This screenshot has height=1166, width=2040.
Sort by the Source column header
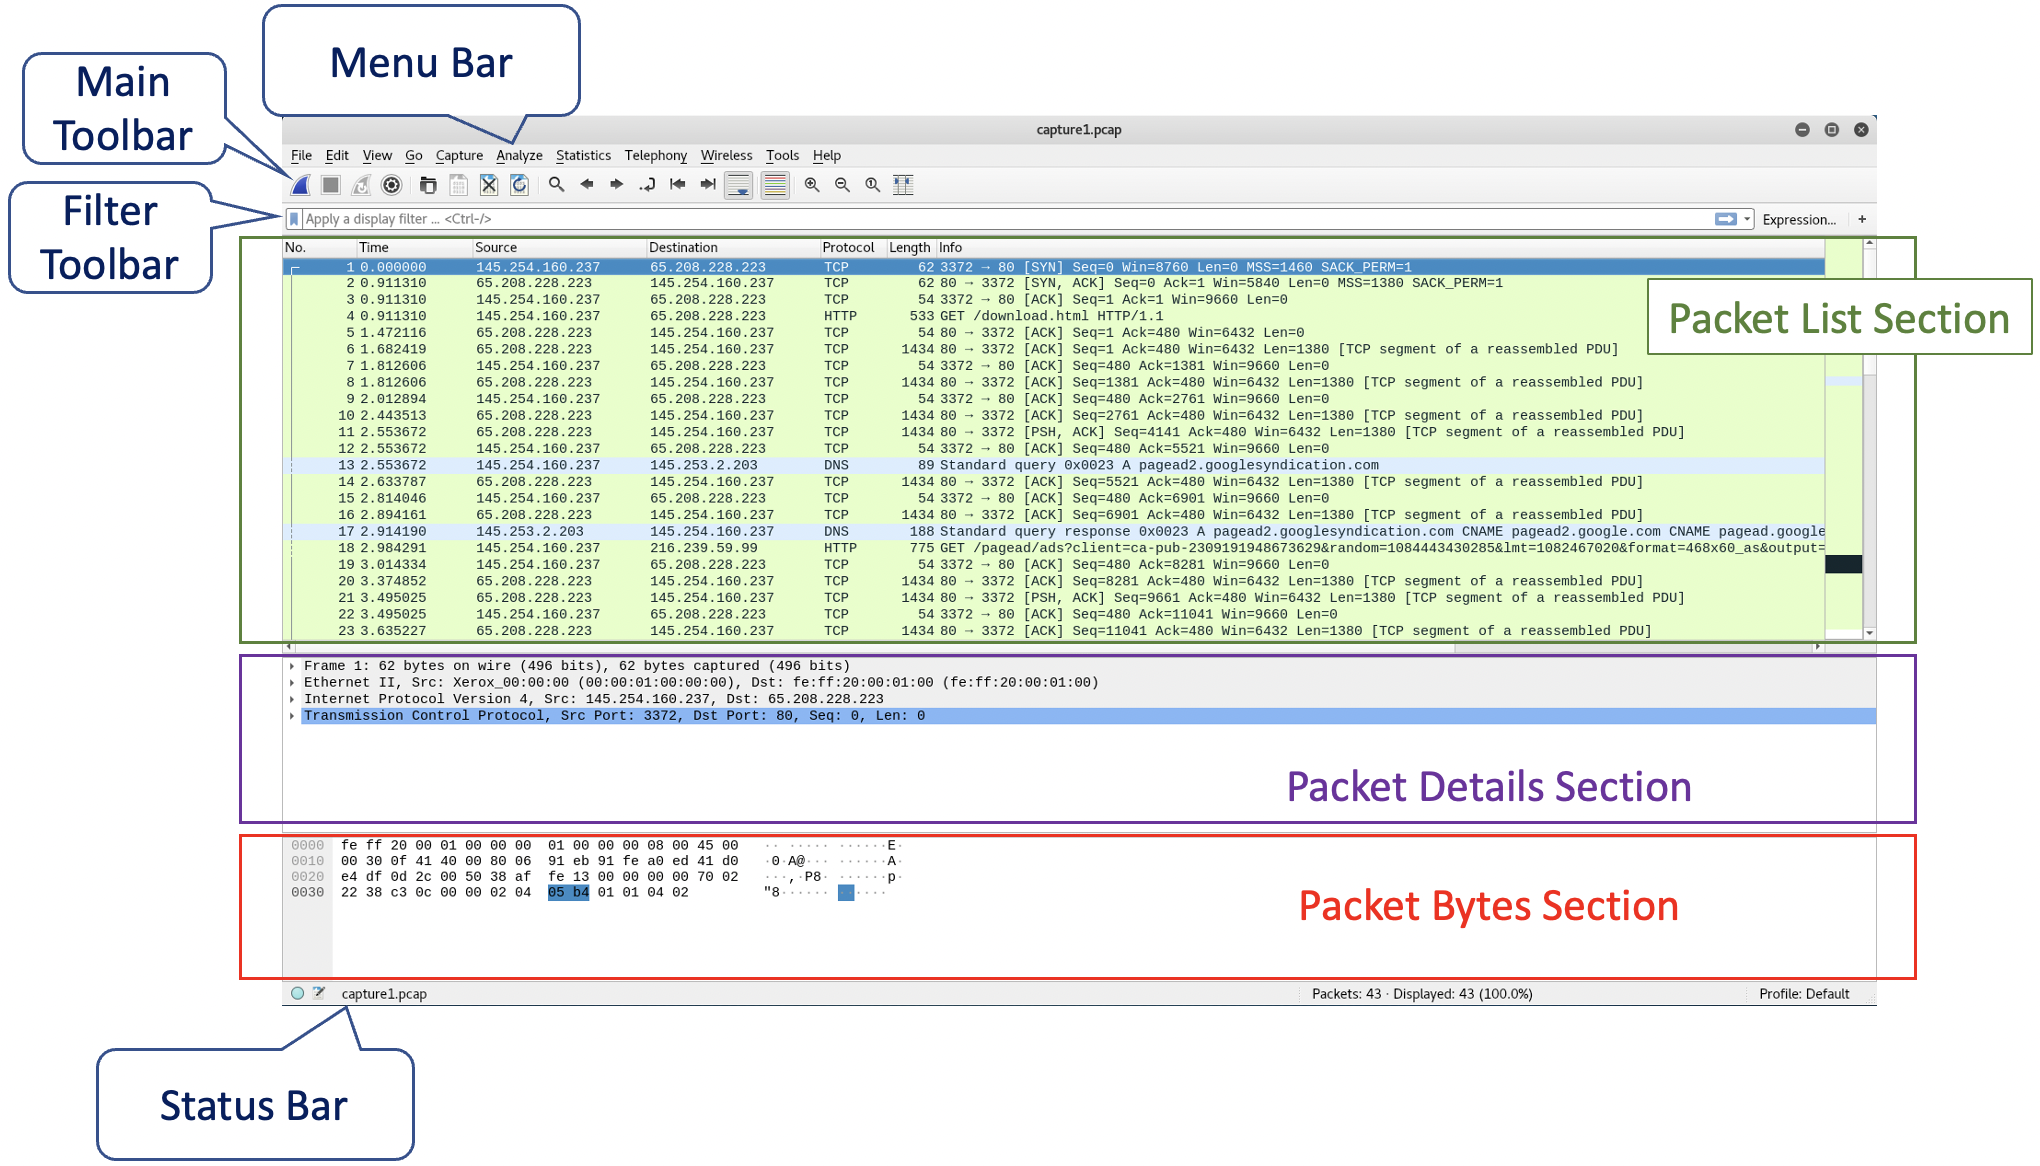tap(559, 248)
